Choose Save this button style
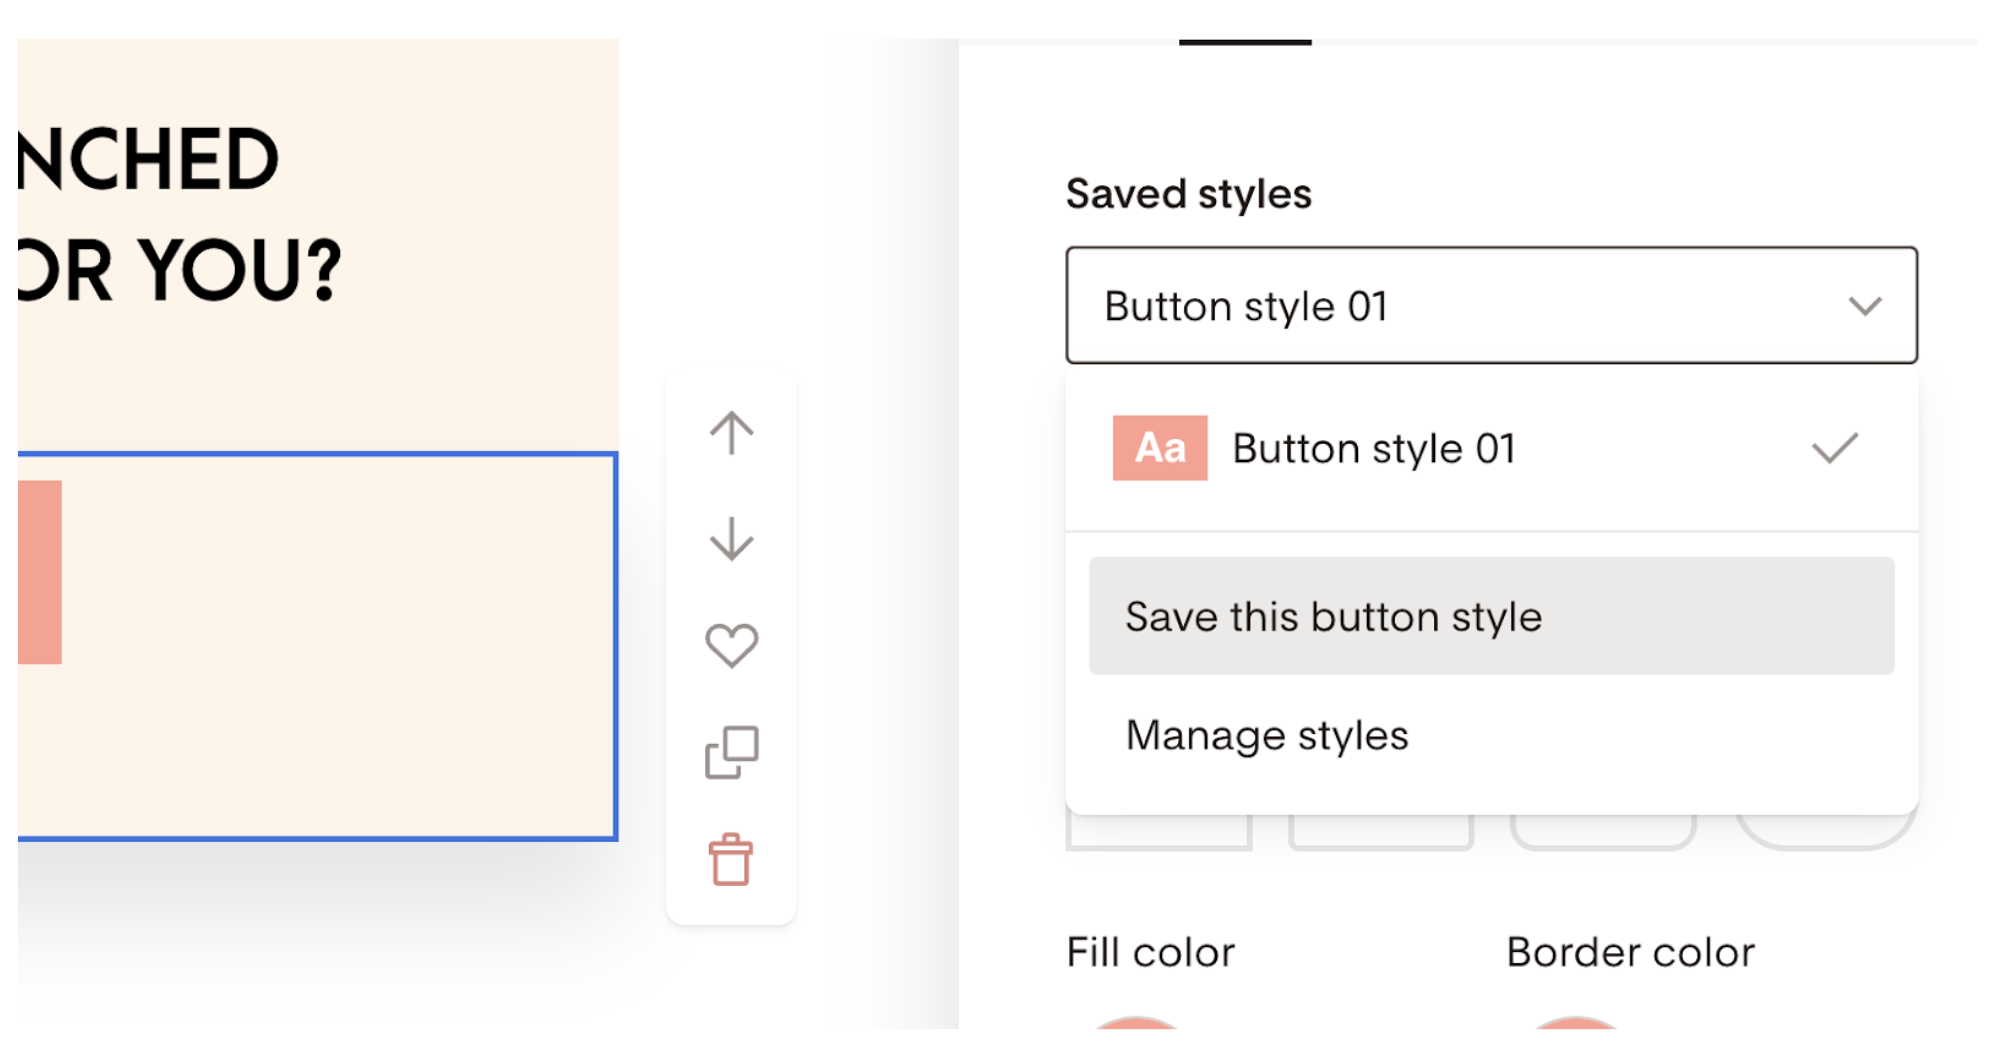Viewport: 2000px width, 1046px height. [1491, 616]
